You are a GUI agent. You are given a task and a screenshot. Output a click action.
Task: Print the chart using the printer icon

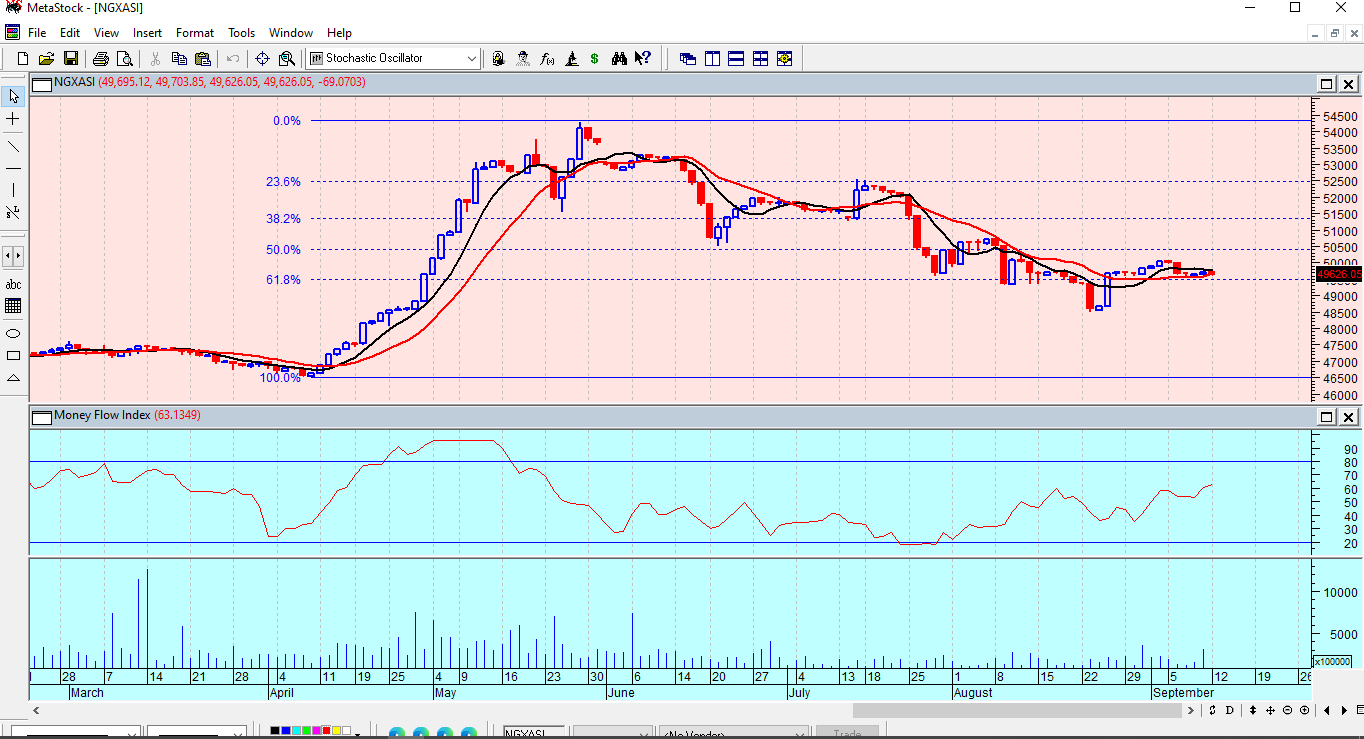(100, 58)
